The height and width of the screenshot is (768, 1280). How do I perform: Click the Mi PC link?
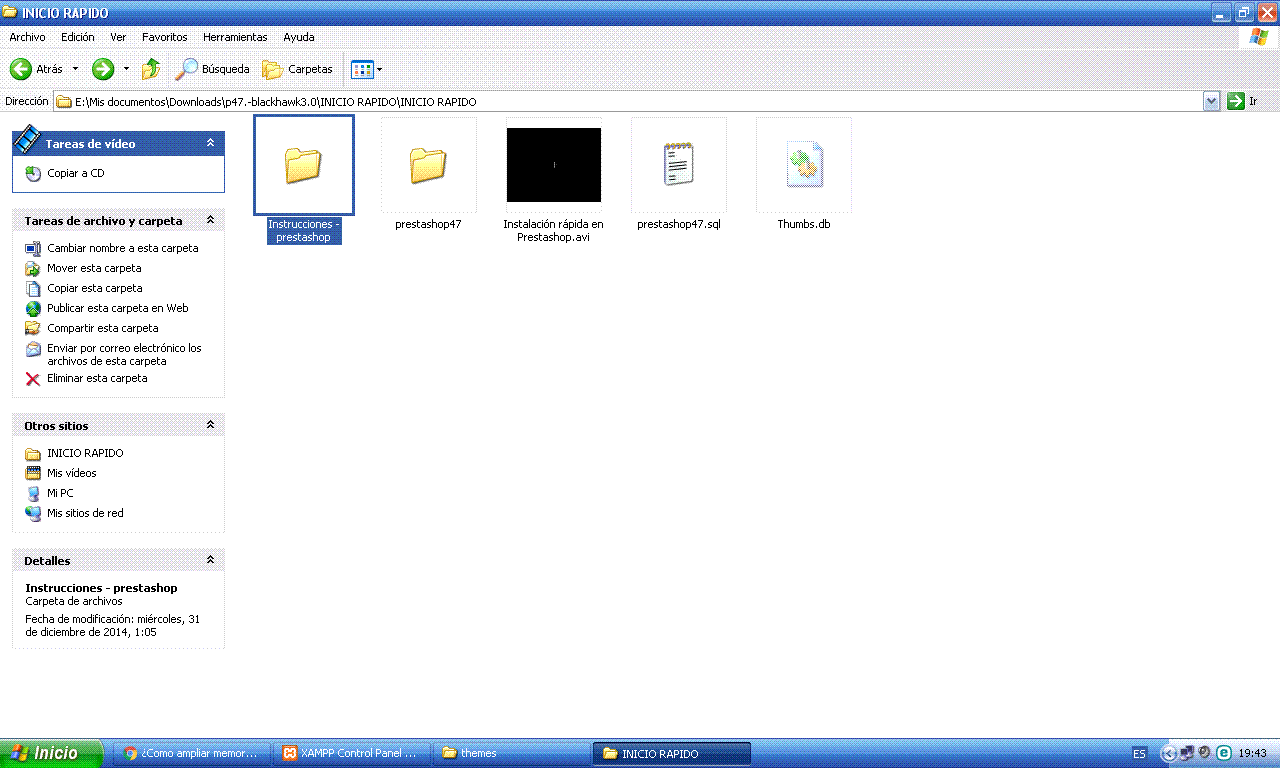coord(60,493)
